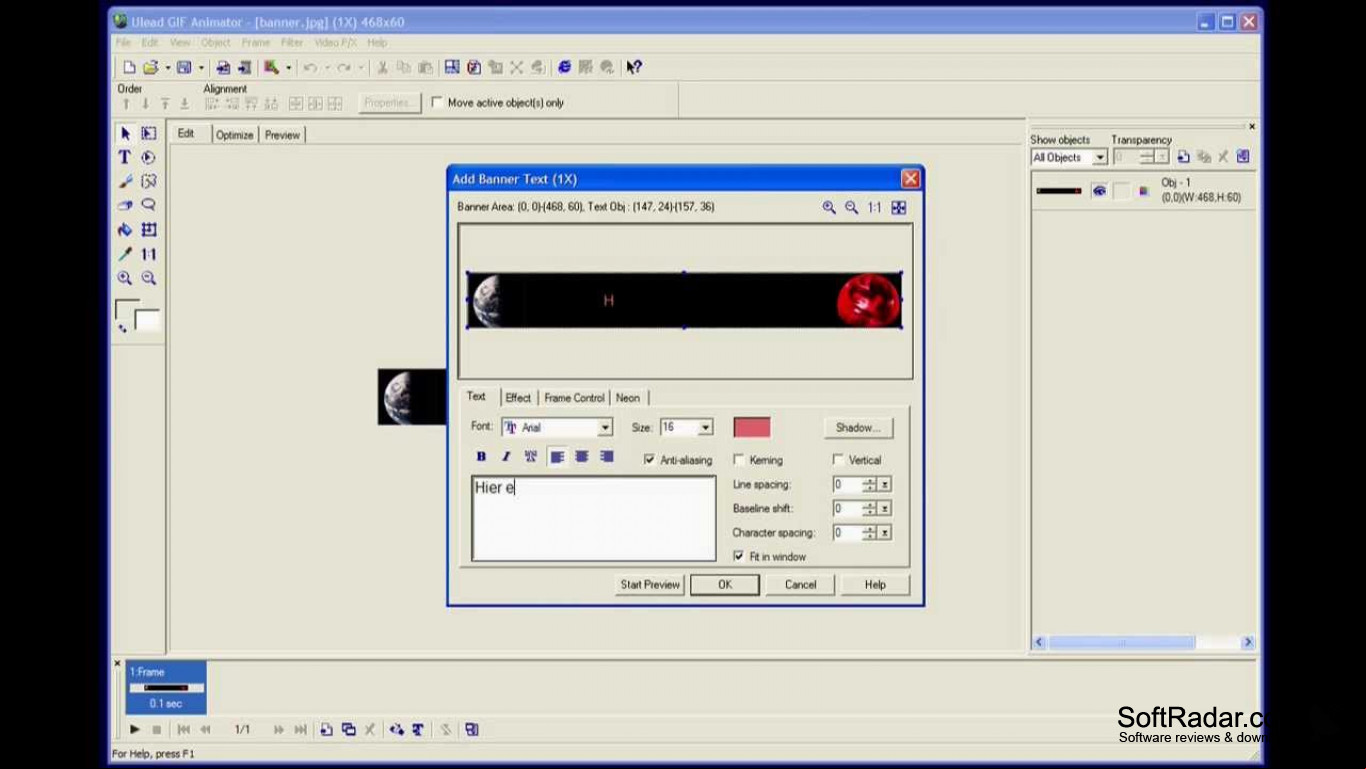The image size is (1366, 769).
Task: Select the Edit tab in main window
Action: click(186, 133)
